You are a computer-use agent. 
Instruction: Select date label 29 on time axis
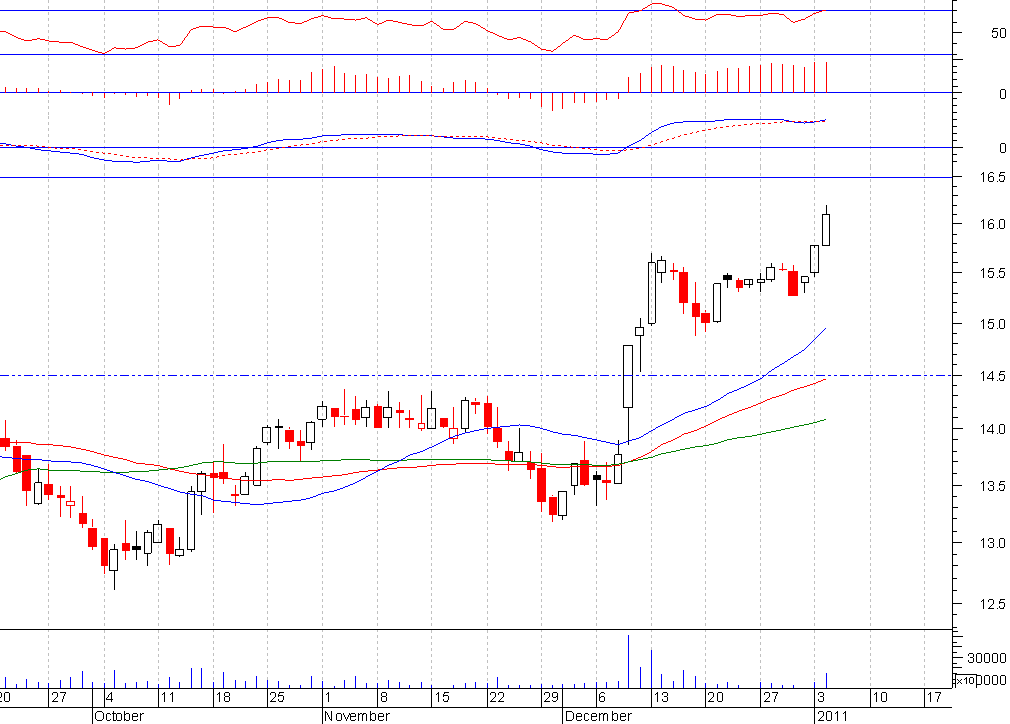[x=551, y=697]
